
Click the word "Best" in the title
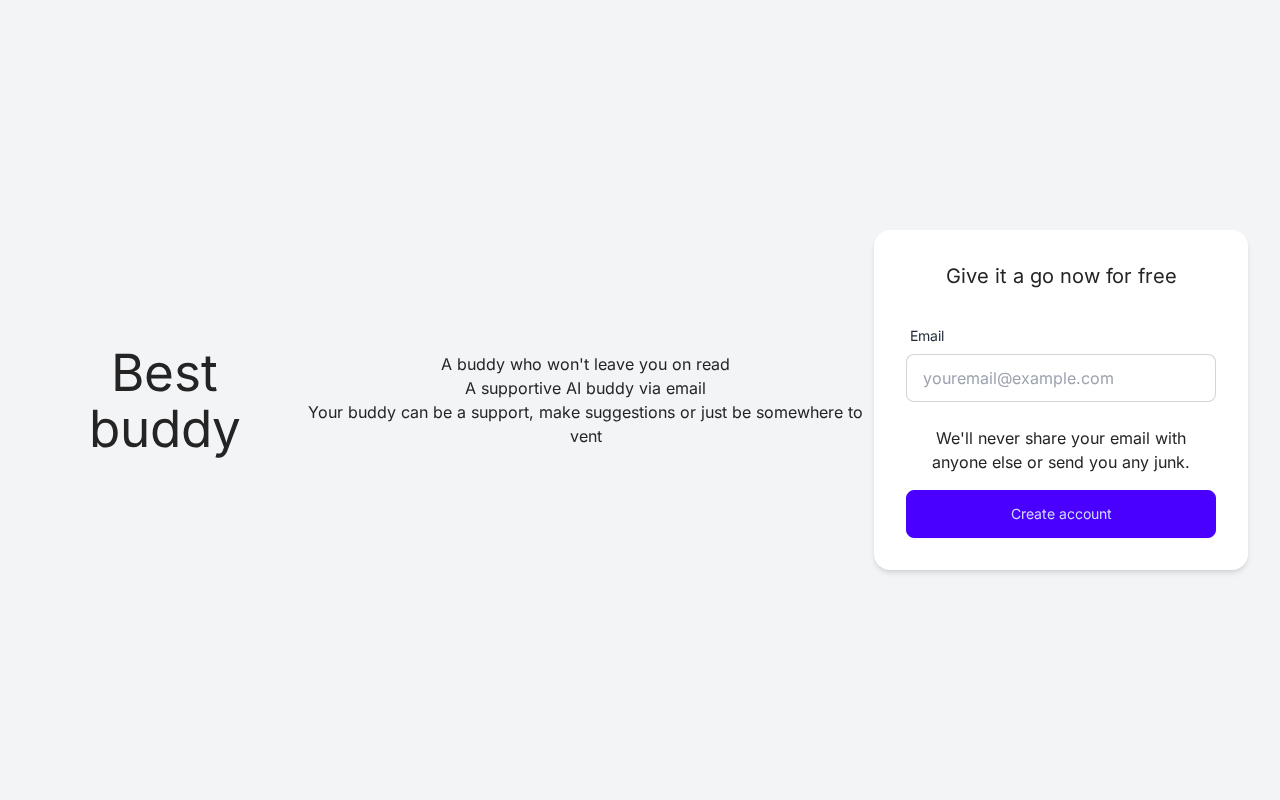click(x=165, y=373)
